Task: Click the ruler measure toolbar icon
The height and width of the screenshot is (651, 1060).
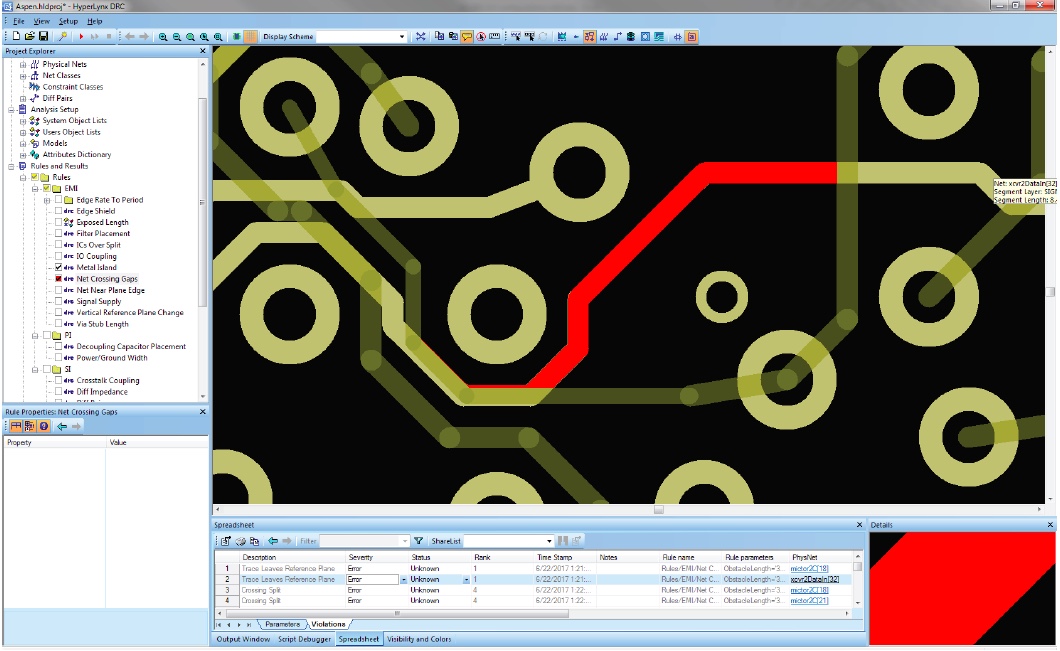Action: click(495, 37)
